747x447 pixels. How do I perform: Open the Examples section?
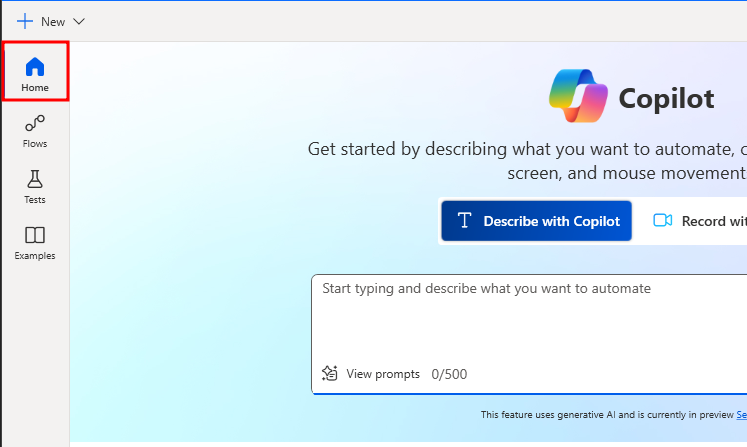pos(35,243)
